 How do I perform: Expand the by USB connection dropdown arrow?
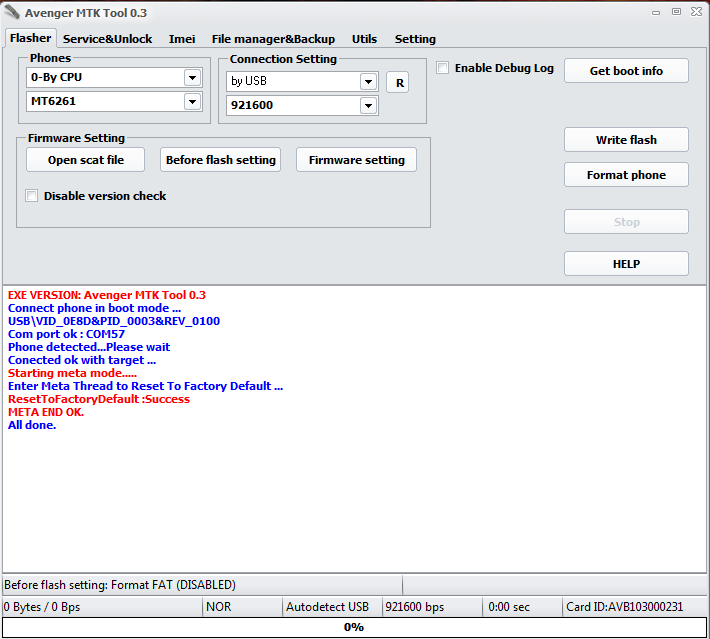[369, 82]
